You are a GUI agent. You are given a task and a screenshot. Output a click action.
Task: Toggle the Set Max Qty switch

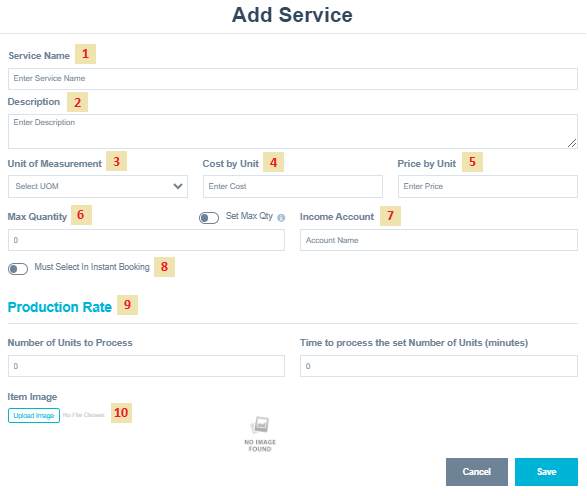coord(209,218)
